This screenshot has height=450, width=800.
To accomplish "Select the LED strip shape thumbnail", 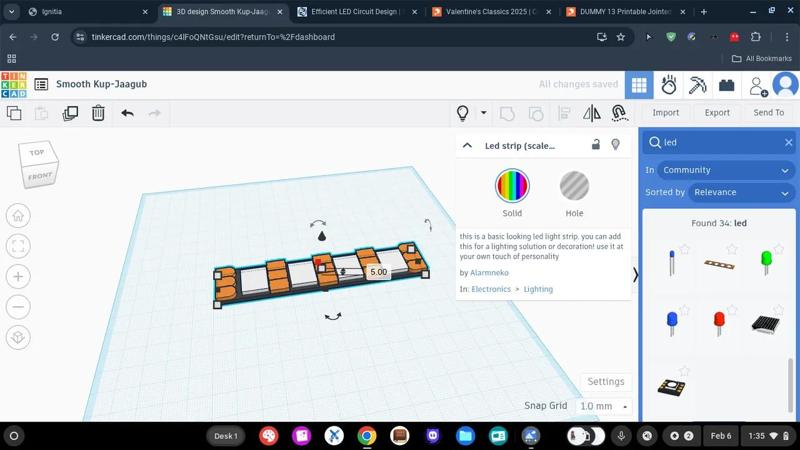I will (719, 264).
